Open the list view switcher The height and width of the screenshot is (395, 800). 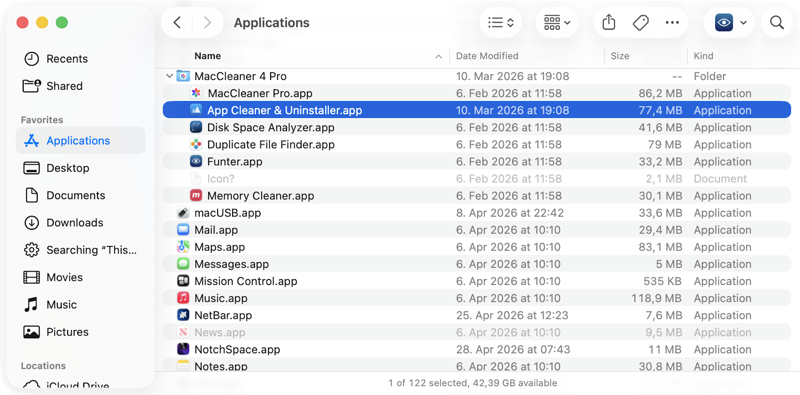(501, 22)
